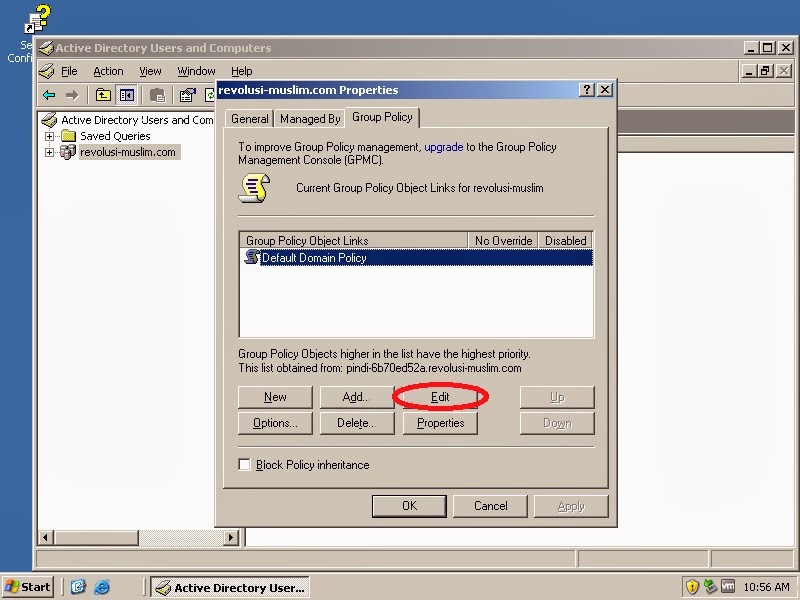Switch to the Managed By tab
This screenshot has width=800, height=600.
310,119
